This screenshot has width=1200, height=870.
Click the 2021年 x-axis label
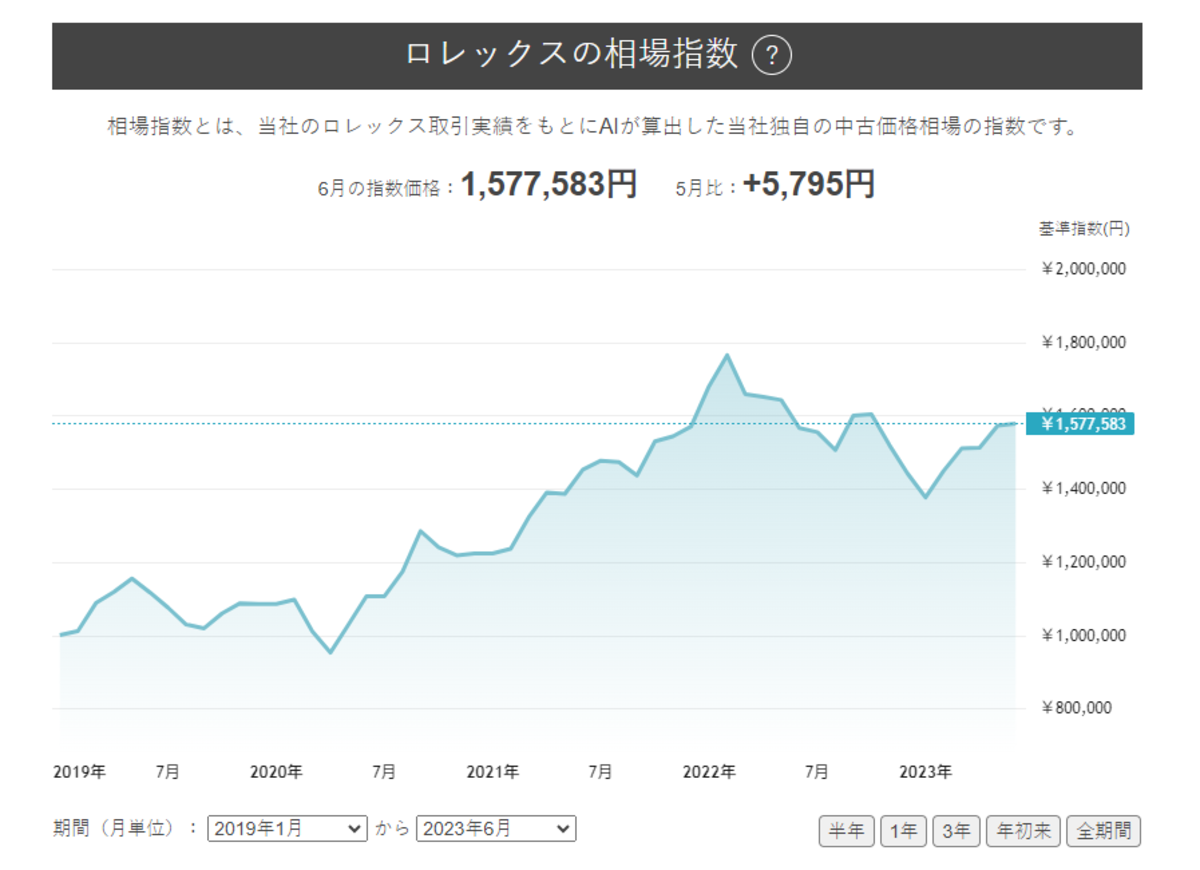point(493,772)
